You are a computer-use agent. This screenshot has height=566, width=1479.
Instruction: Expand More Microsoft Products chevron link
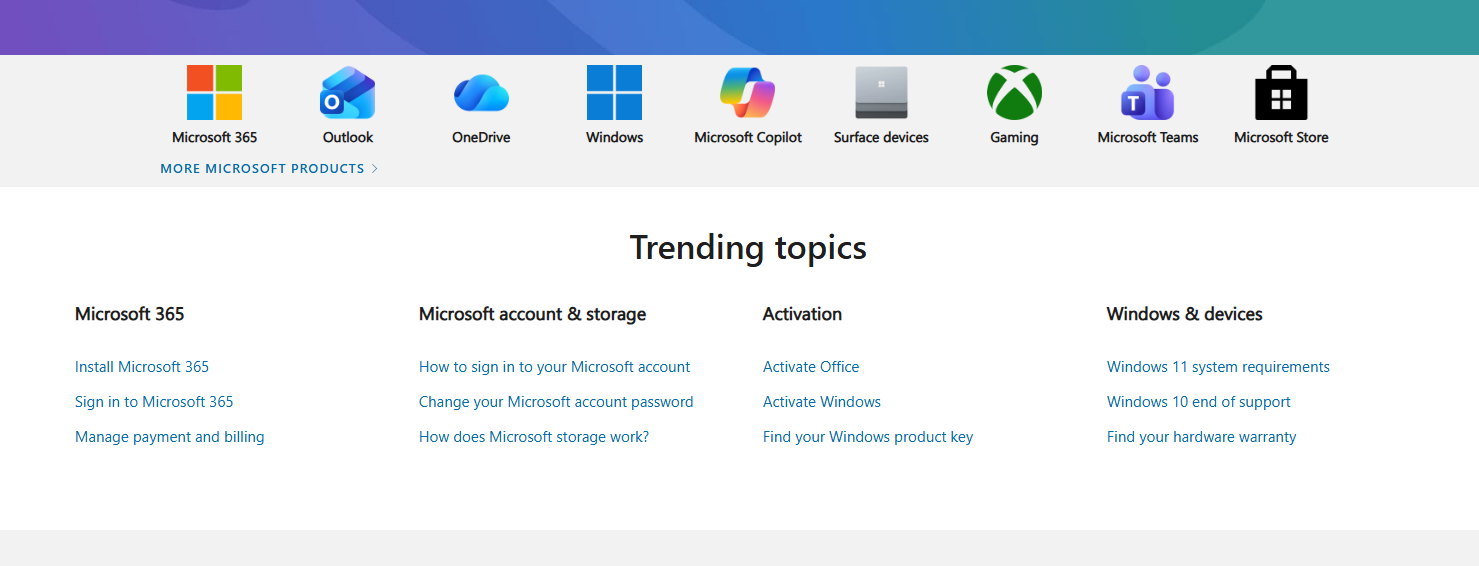(x=269, y=169)
